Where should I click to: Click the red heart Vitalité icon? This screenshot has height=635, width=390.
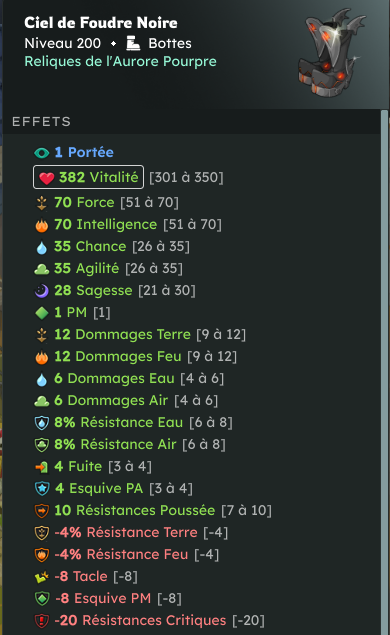47,178
